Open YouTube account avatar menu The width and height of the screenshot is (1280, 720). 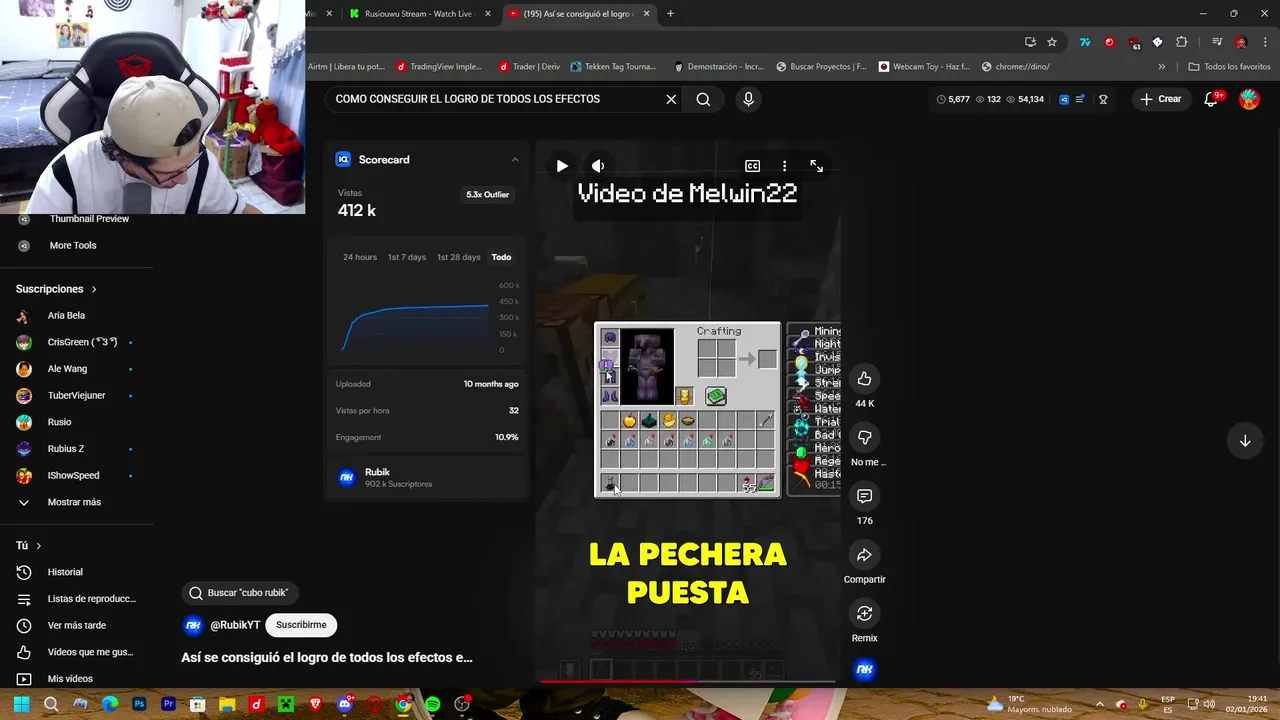[x=1249, y=99]
